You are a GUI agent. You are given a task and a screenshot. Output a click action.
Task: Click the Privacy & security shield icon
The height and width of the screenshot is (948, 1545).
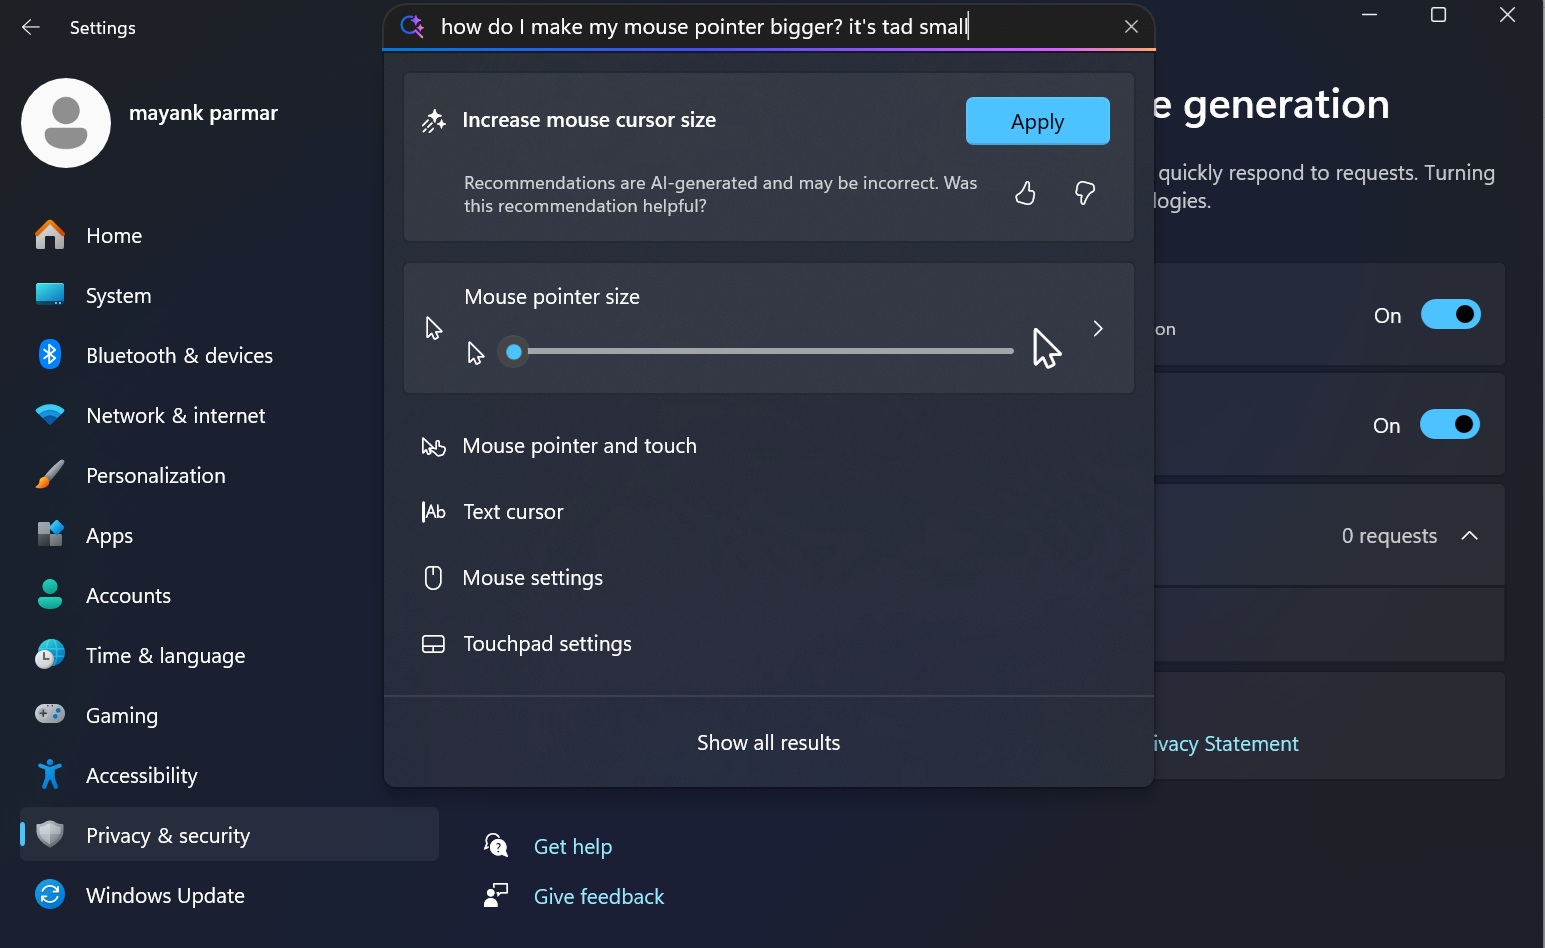click(x=50, y=835)
